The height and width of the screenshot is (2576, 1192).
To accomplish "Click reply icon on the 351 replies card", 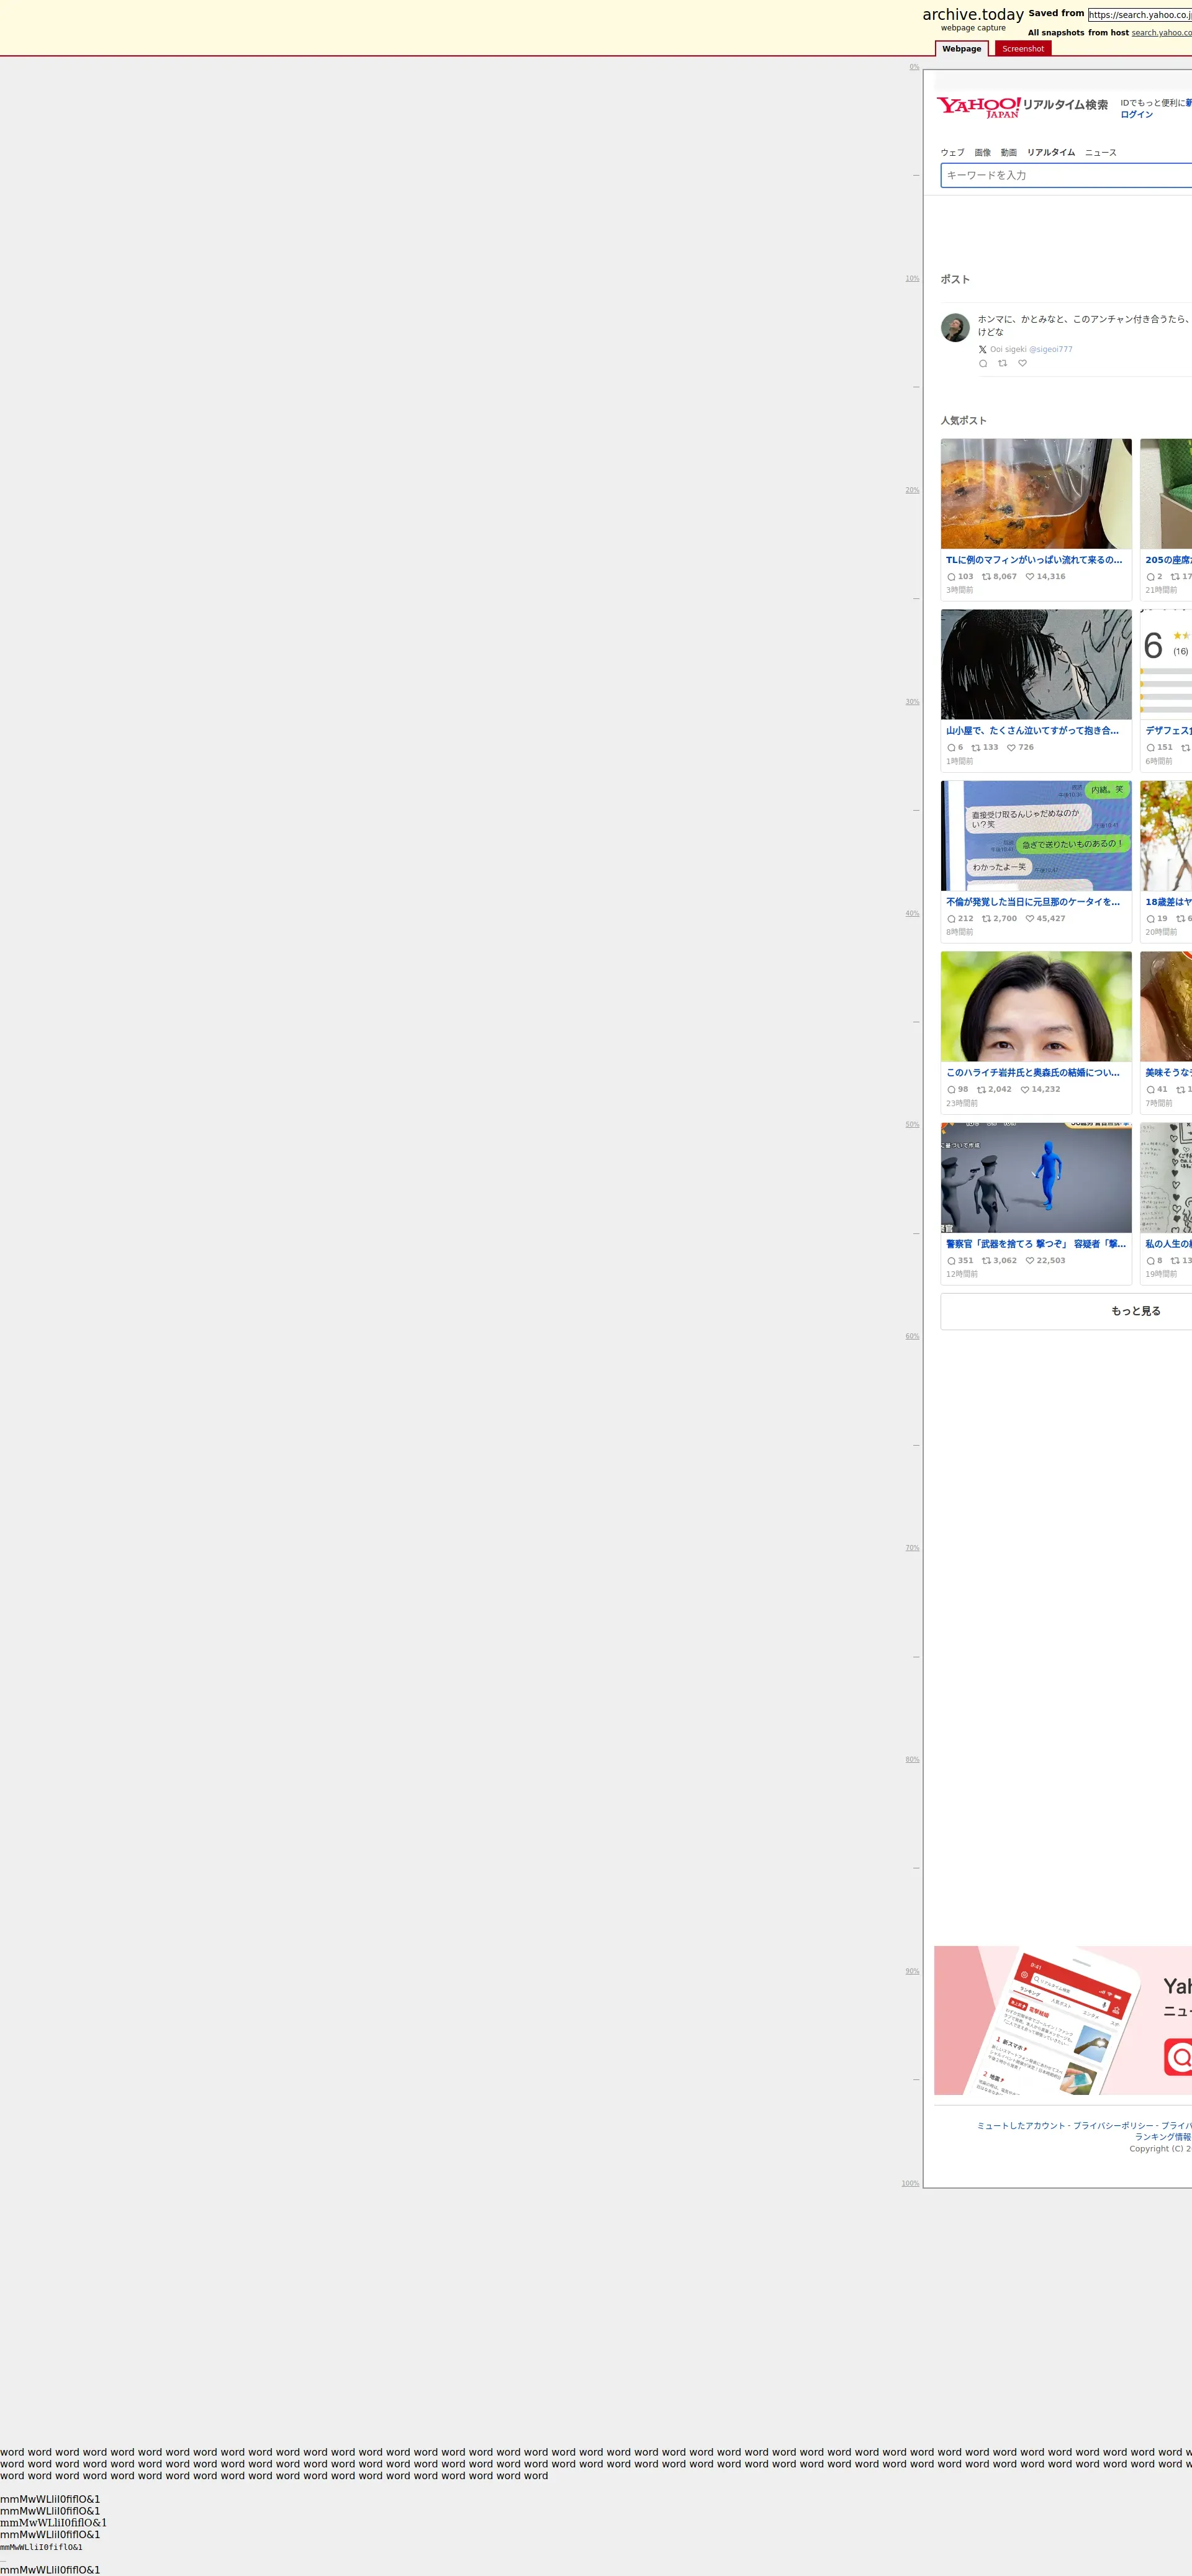I will 951,1261.
